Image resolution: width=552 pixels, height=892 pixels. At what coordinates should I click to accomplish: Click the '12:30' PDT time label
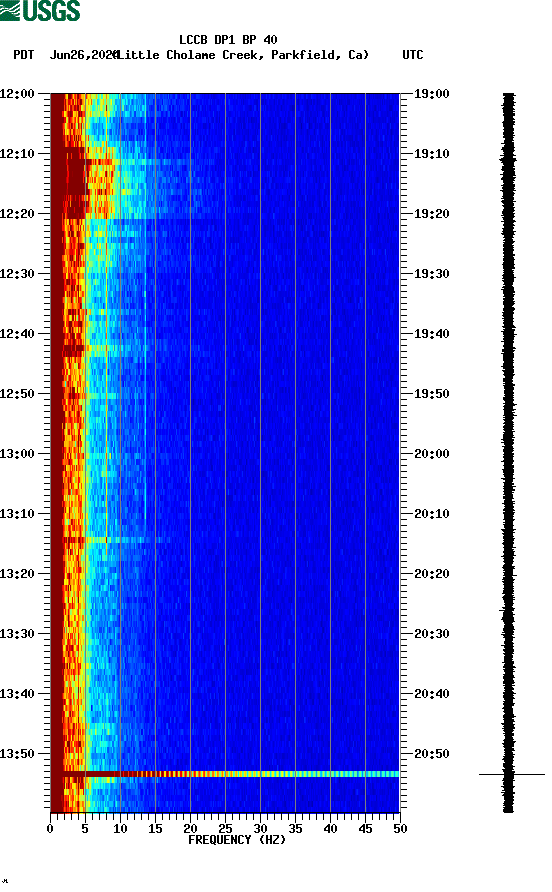[17, 274]
